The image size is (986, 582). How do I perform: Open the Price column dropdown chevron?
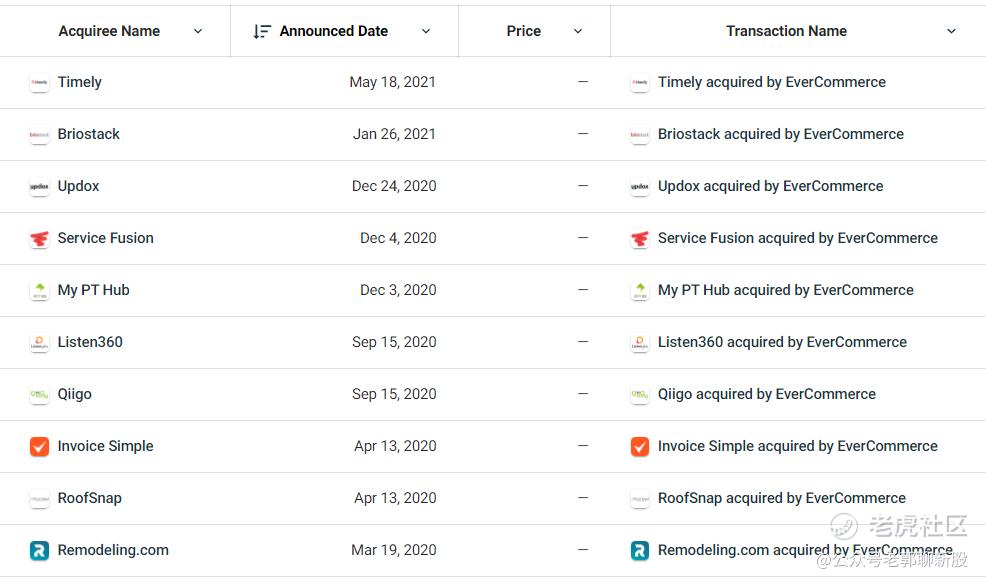coord(578,31)
